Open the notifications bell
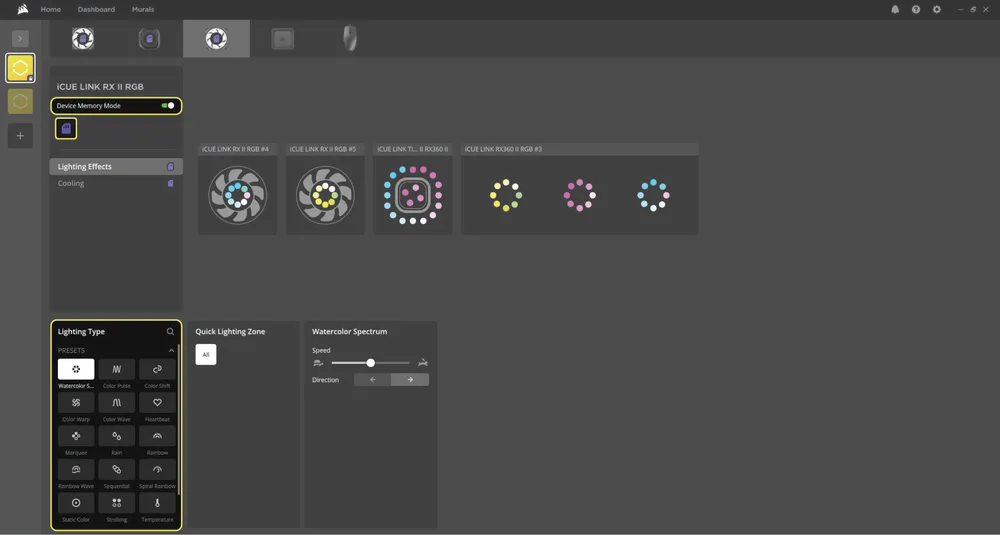Screen dimensions: 1000x535 (x=895, y=10)
